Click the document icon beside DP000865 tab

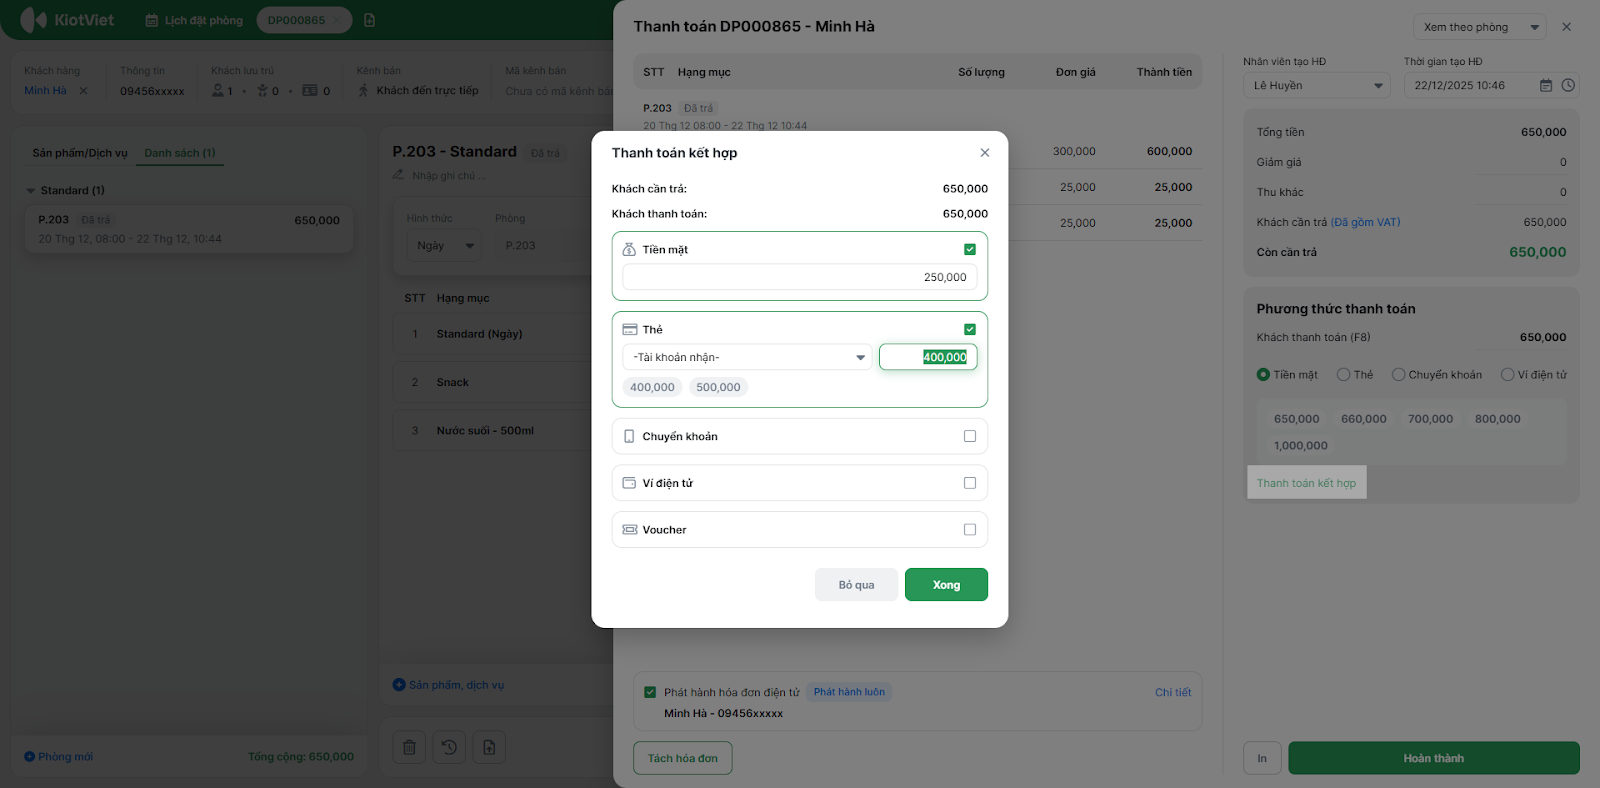coord(369,20)
